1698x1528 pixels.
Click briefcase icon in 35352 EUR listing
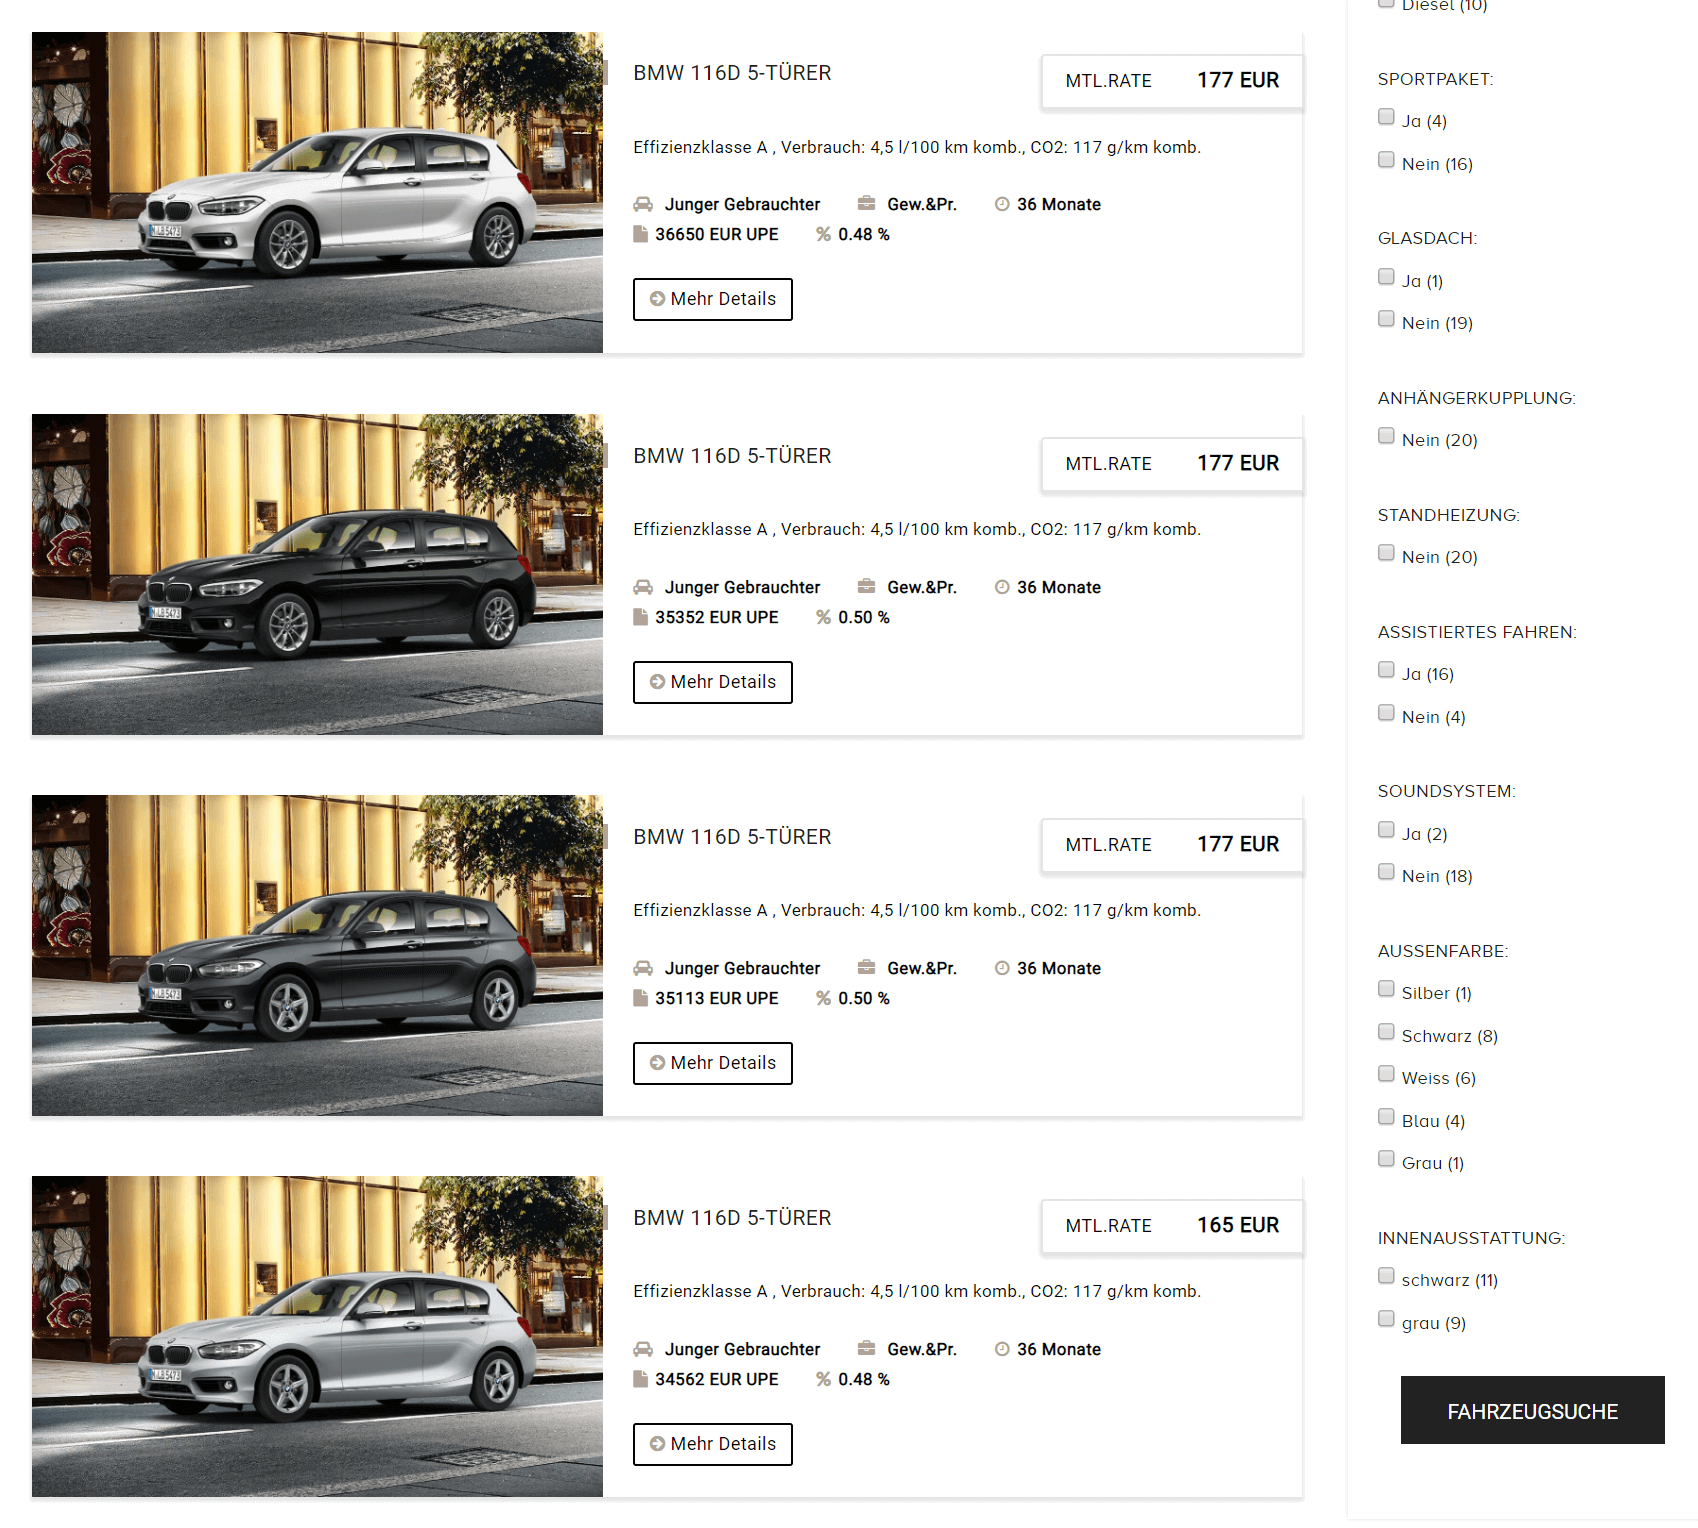tap(866, 586)
